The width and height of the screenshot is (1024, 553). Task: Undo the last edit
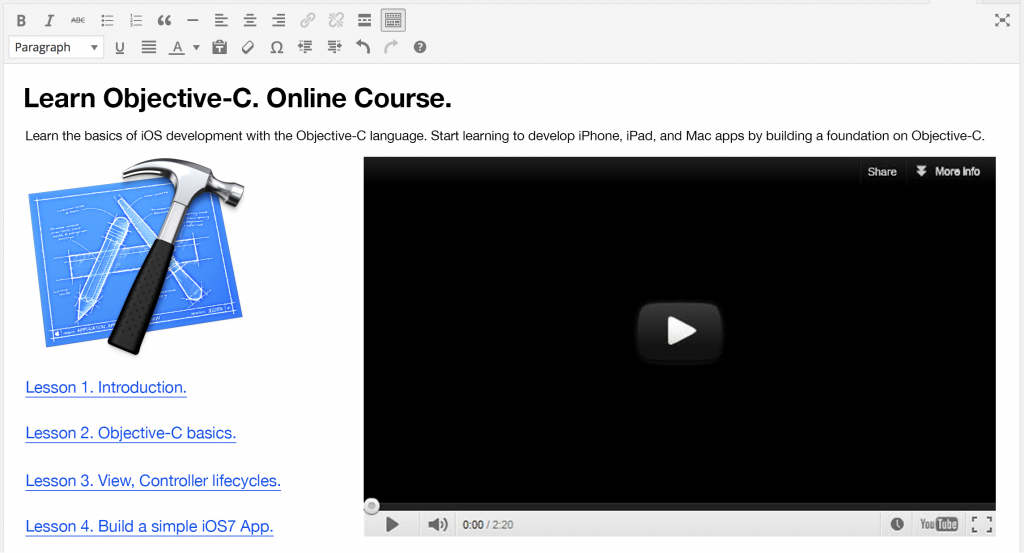363,47
